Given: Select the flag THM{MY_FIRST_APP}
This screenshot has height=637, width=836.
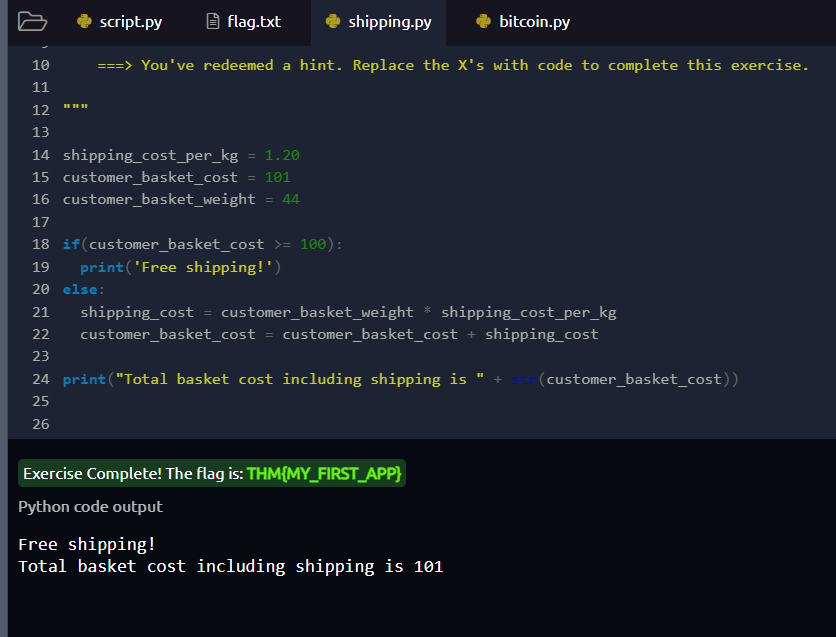Looking at the screenshot, I should [324, 473].
